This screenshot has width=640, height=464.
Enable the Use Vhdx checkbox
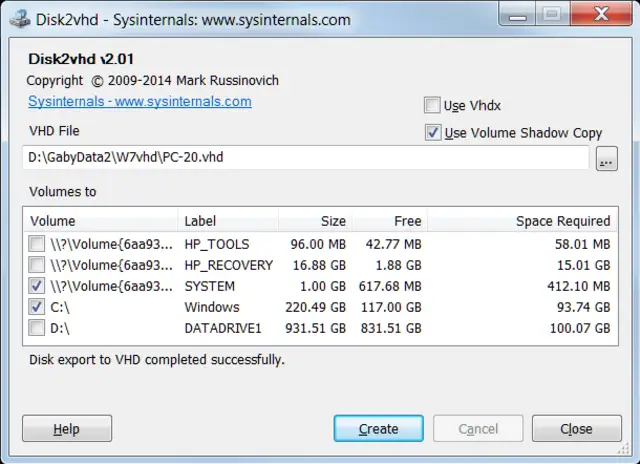[x=432, y=105]
